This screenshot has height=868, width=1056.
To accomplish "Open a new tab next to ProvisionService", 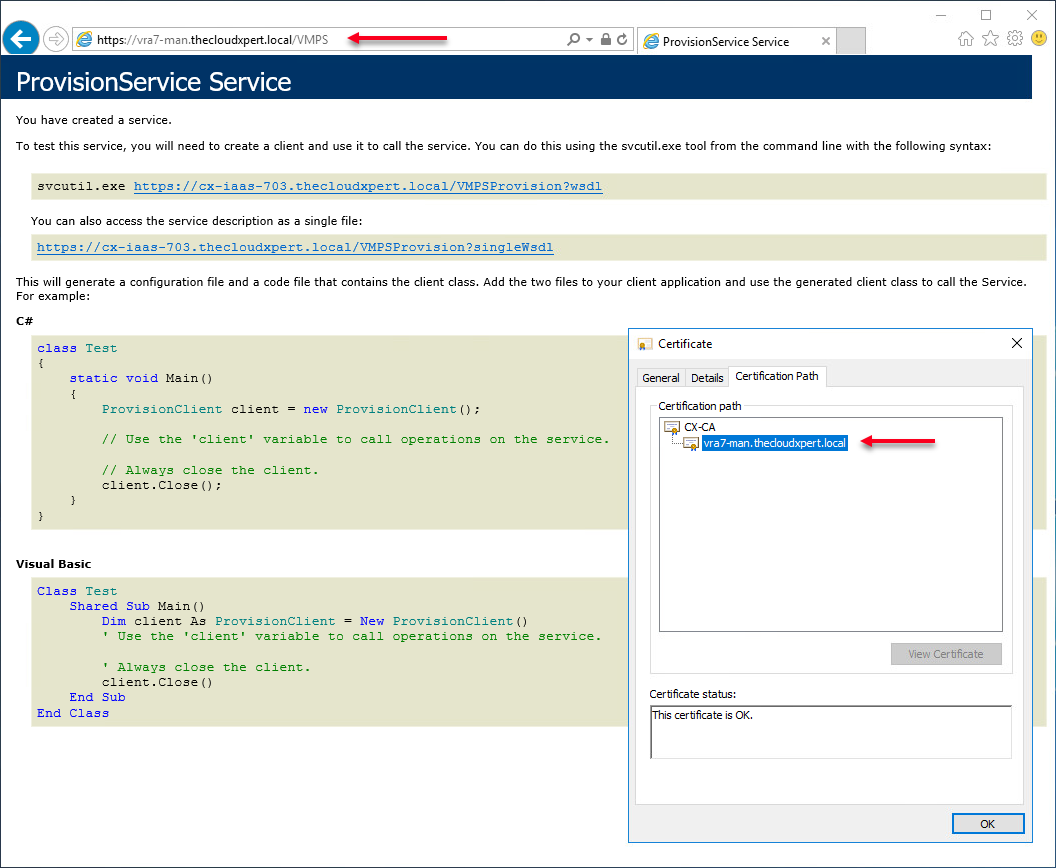I will click(850, 41).
